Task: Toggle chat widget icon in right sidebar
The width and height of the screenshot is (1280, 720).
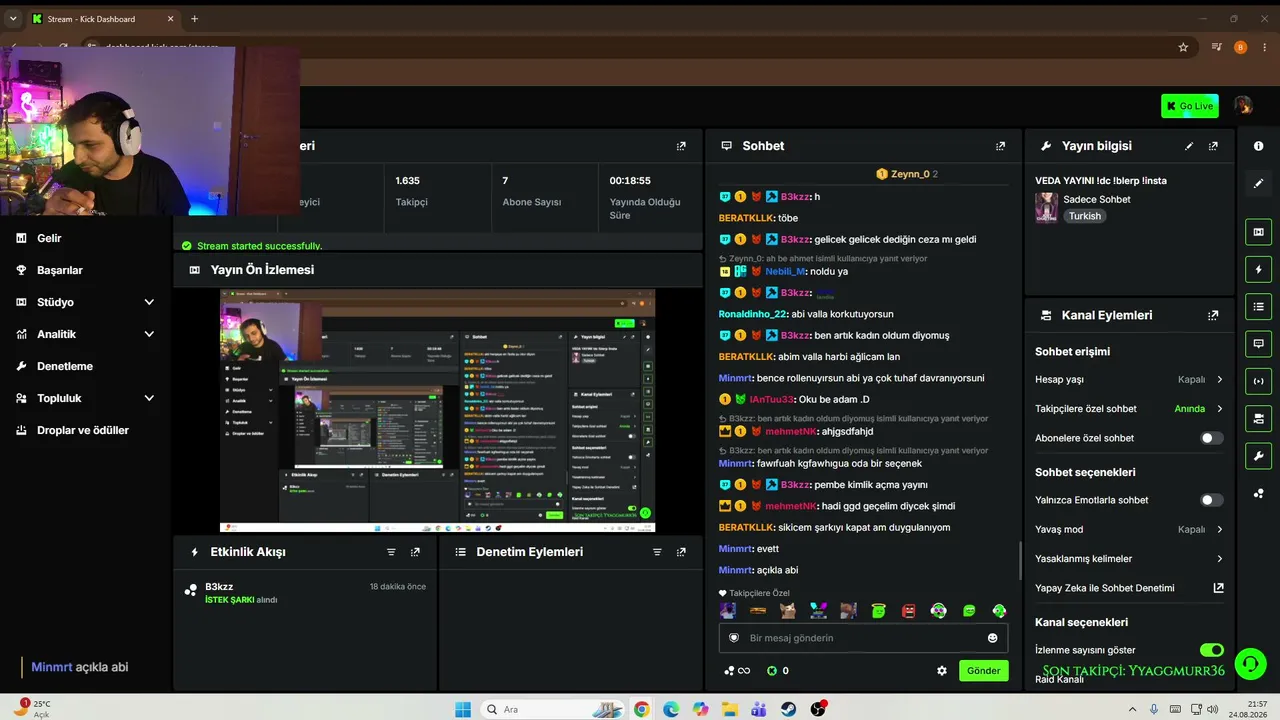Action: click(x=1258, y=343)
